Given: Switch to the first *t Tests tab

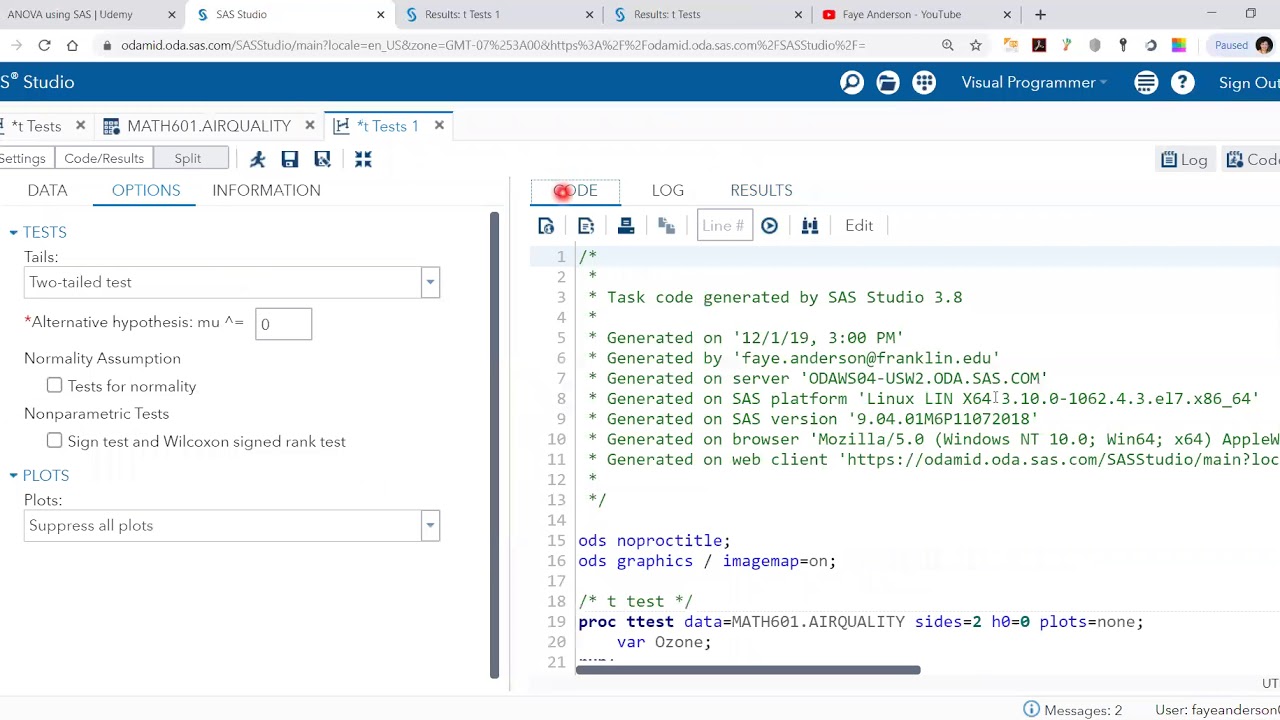Looking at the screenshot, I should (36, 126).
